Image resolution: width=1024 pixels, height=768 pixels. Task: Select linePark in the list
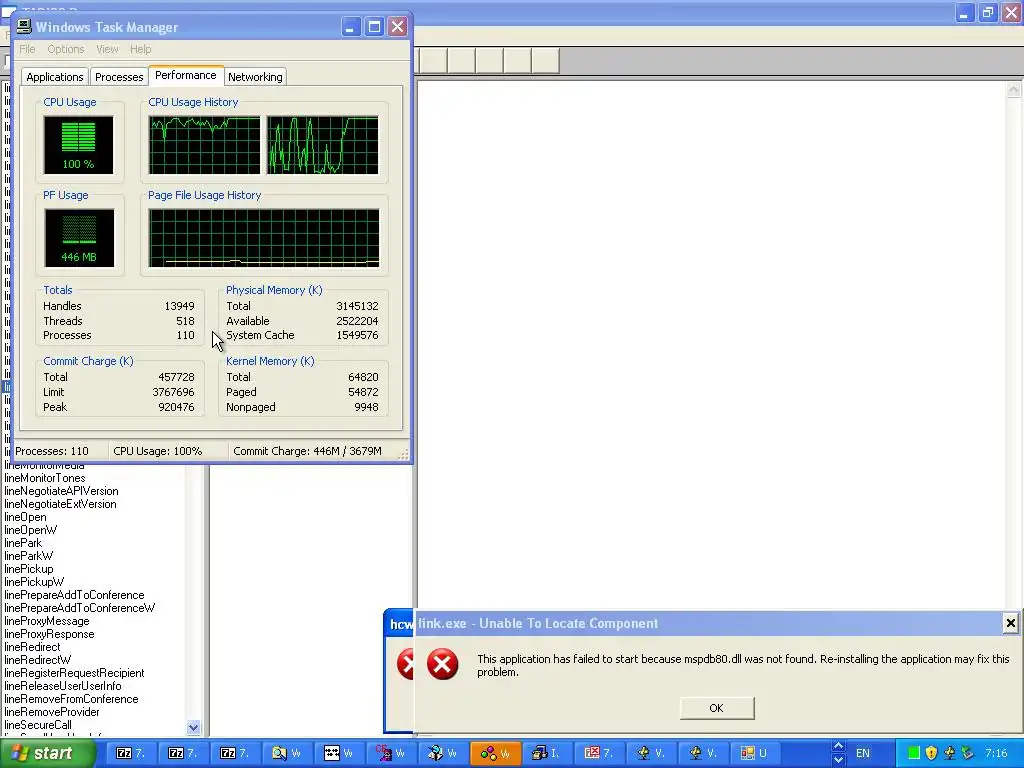23,543
